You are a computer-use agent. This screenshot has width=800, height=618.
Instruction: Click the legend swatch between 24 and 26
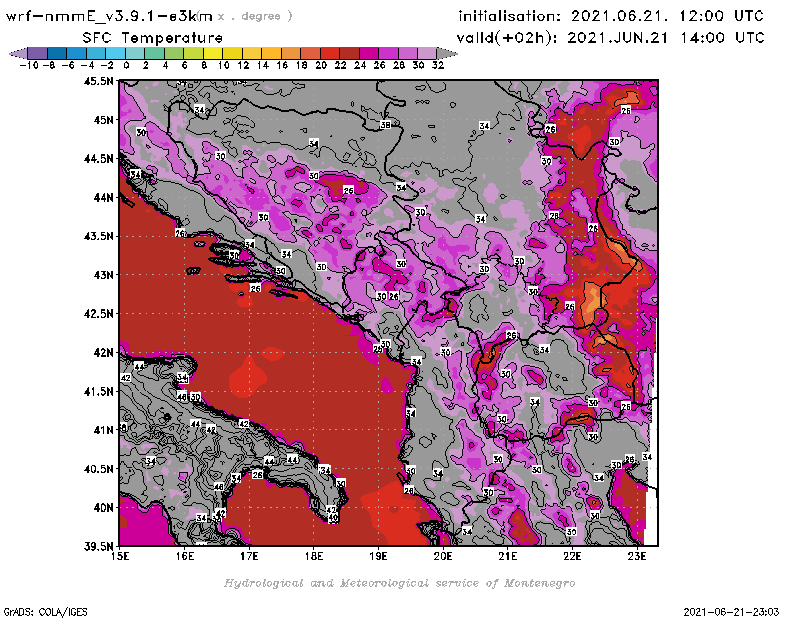click(x=369, y=53)
